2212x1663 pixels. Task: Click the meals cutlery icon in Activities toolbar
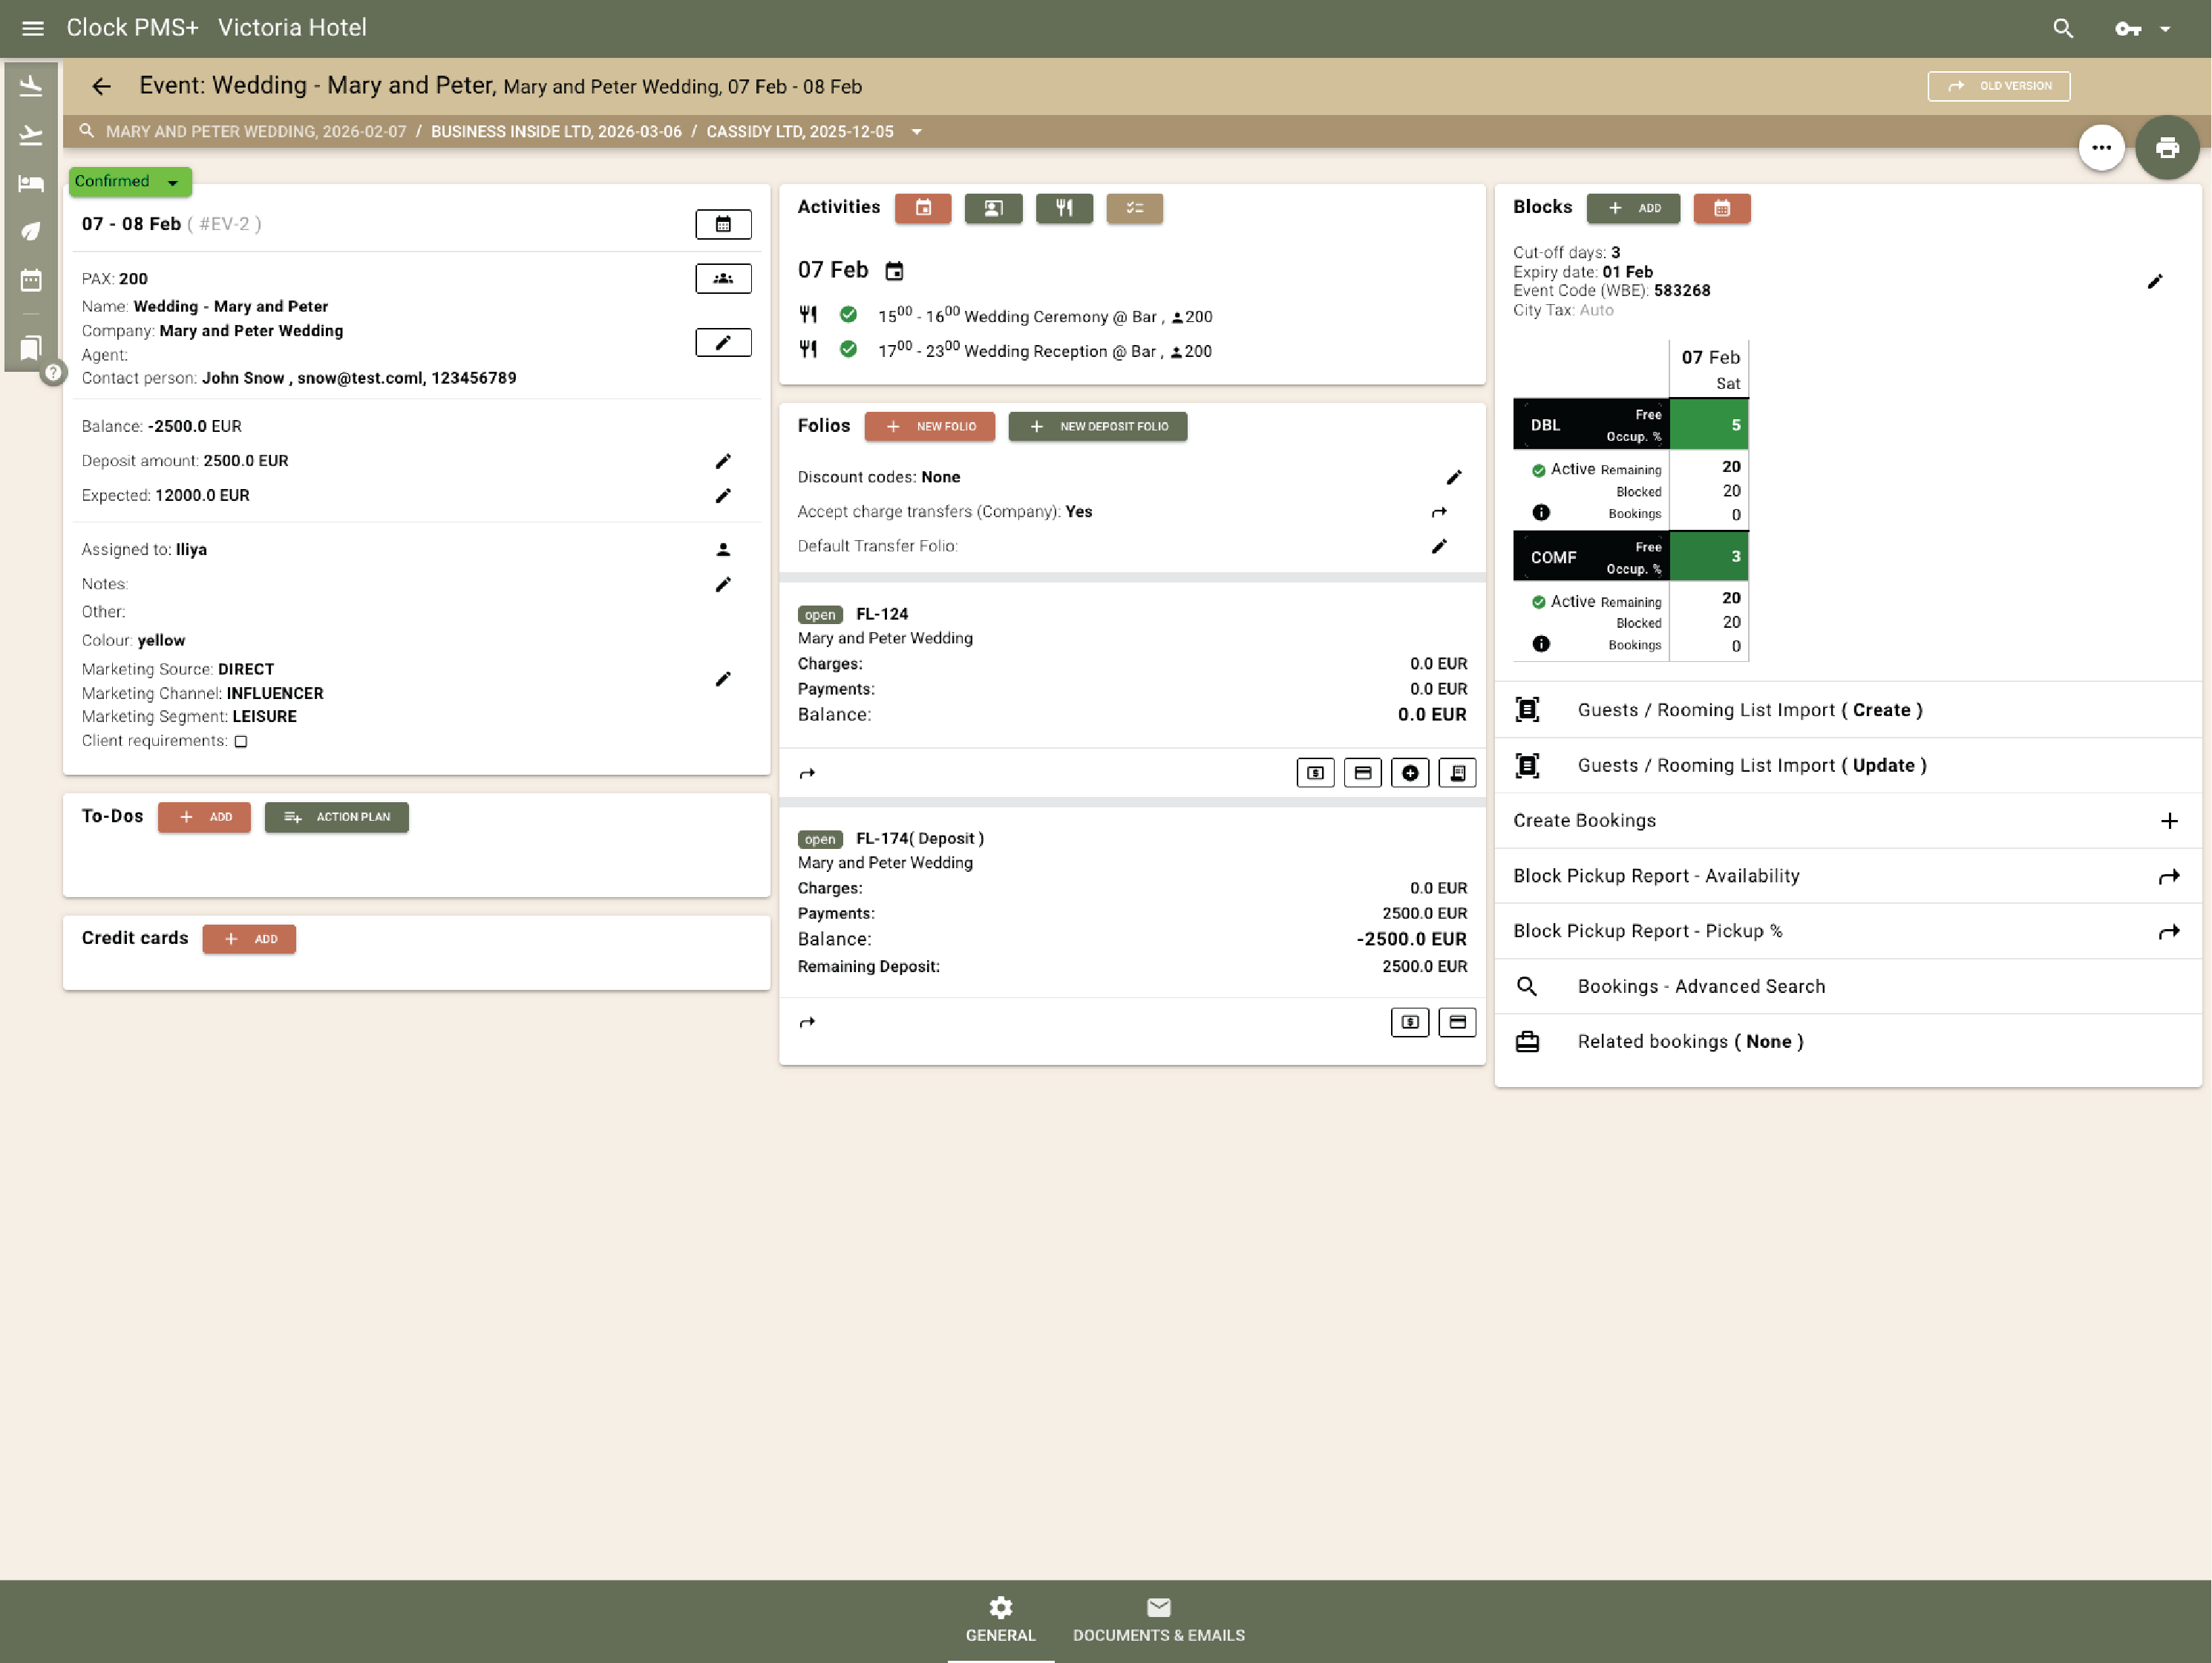coord(1063,208)
